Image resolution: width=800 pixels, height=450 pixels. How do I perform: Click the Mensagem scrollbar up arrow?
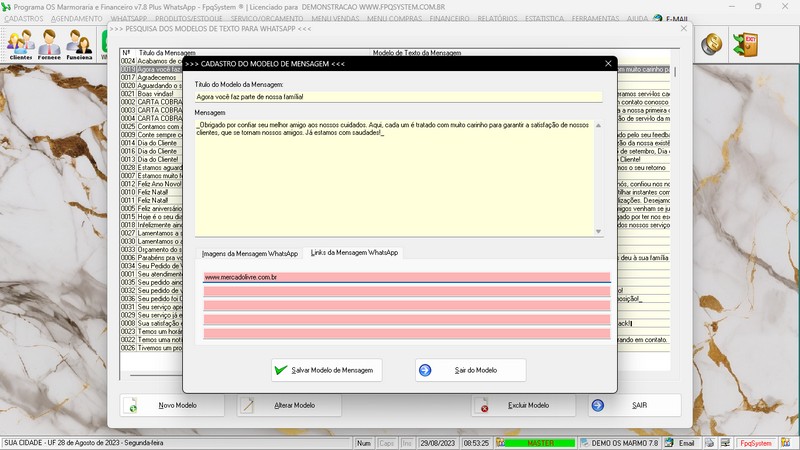point(598,125)
